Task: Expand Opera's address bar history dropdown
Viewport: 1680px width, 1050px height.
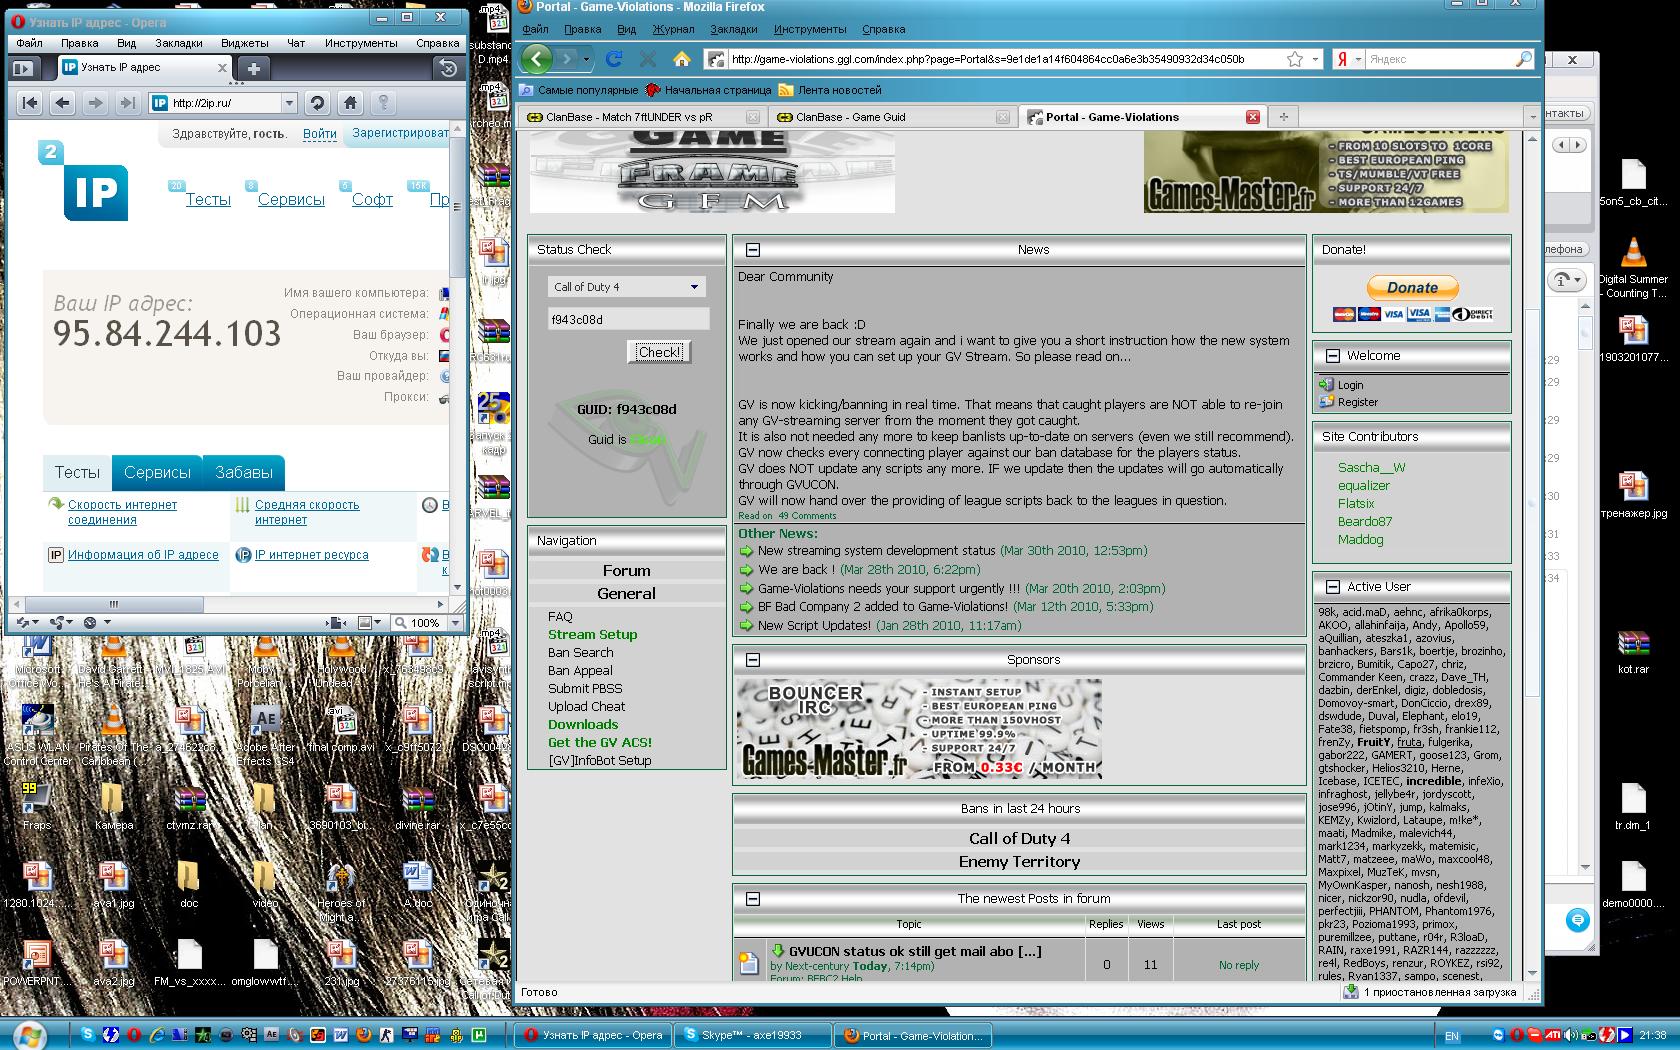Action: tap(289, 102)
